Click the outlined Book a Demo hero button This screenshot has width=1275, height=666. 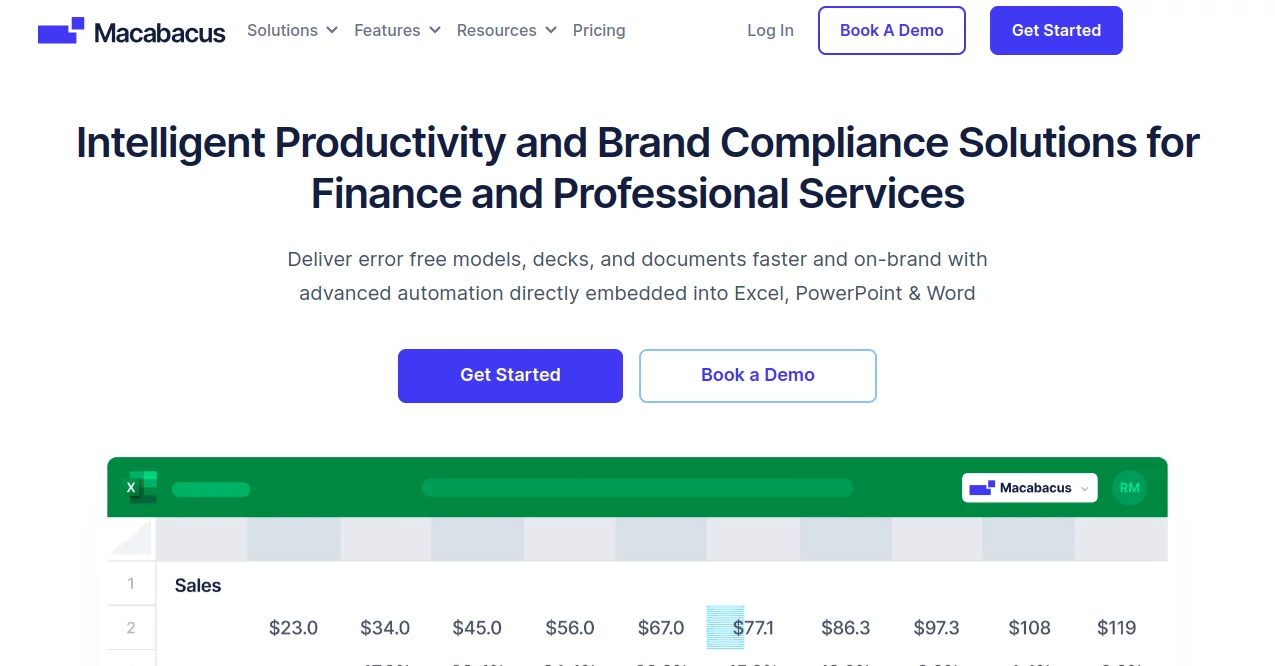tap(757, 375)
